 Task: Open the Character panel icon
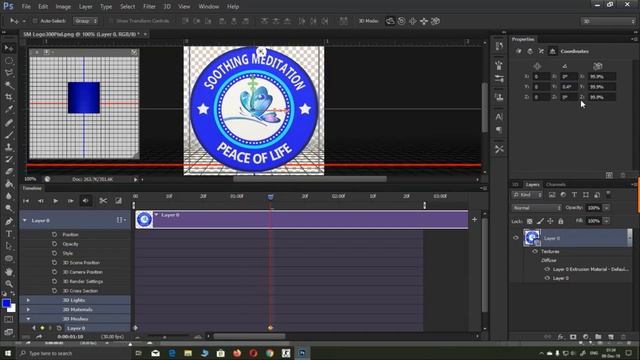[x=499, y=117]
